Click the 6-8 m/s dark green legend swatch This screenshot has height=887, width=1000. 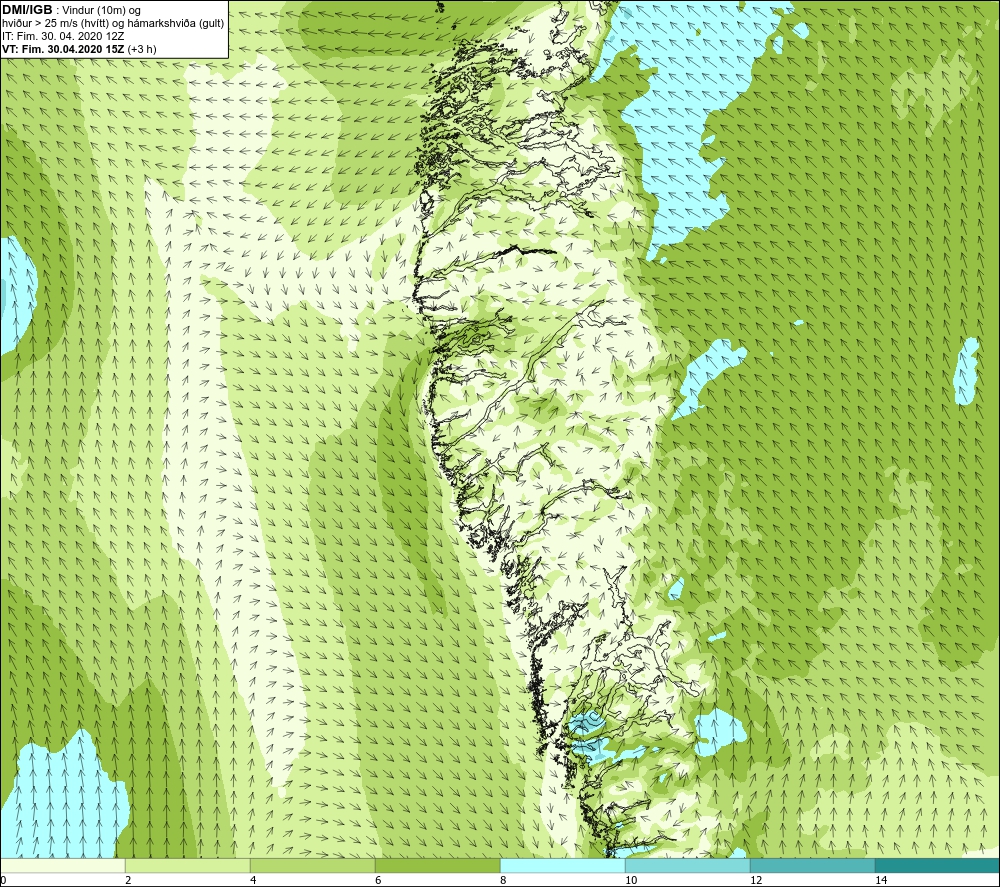coord(438,866)
